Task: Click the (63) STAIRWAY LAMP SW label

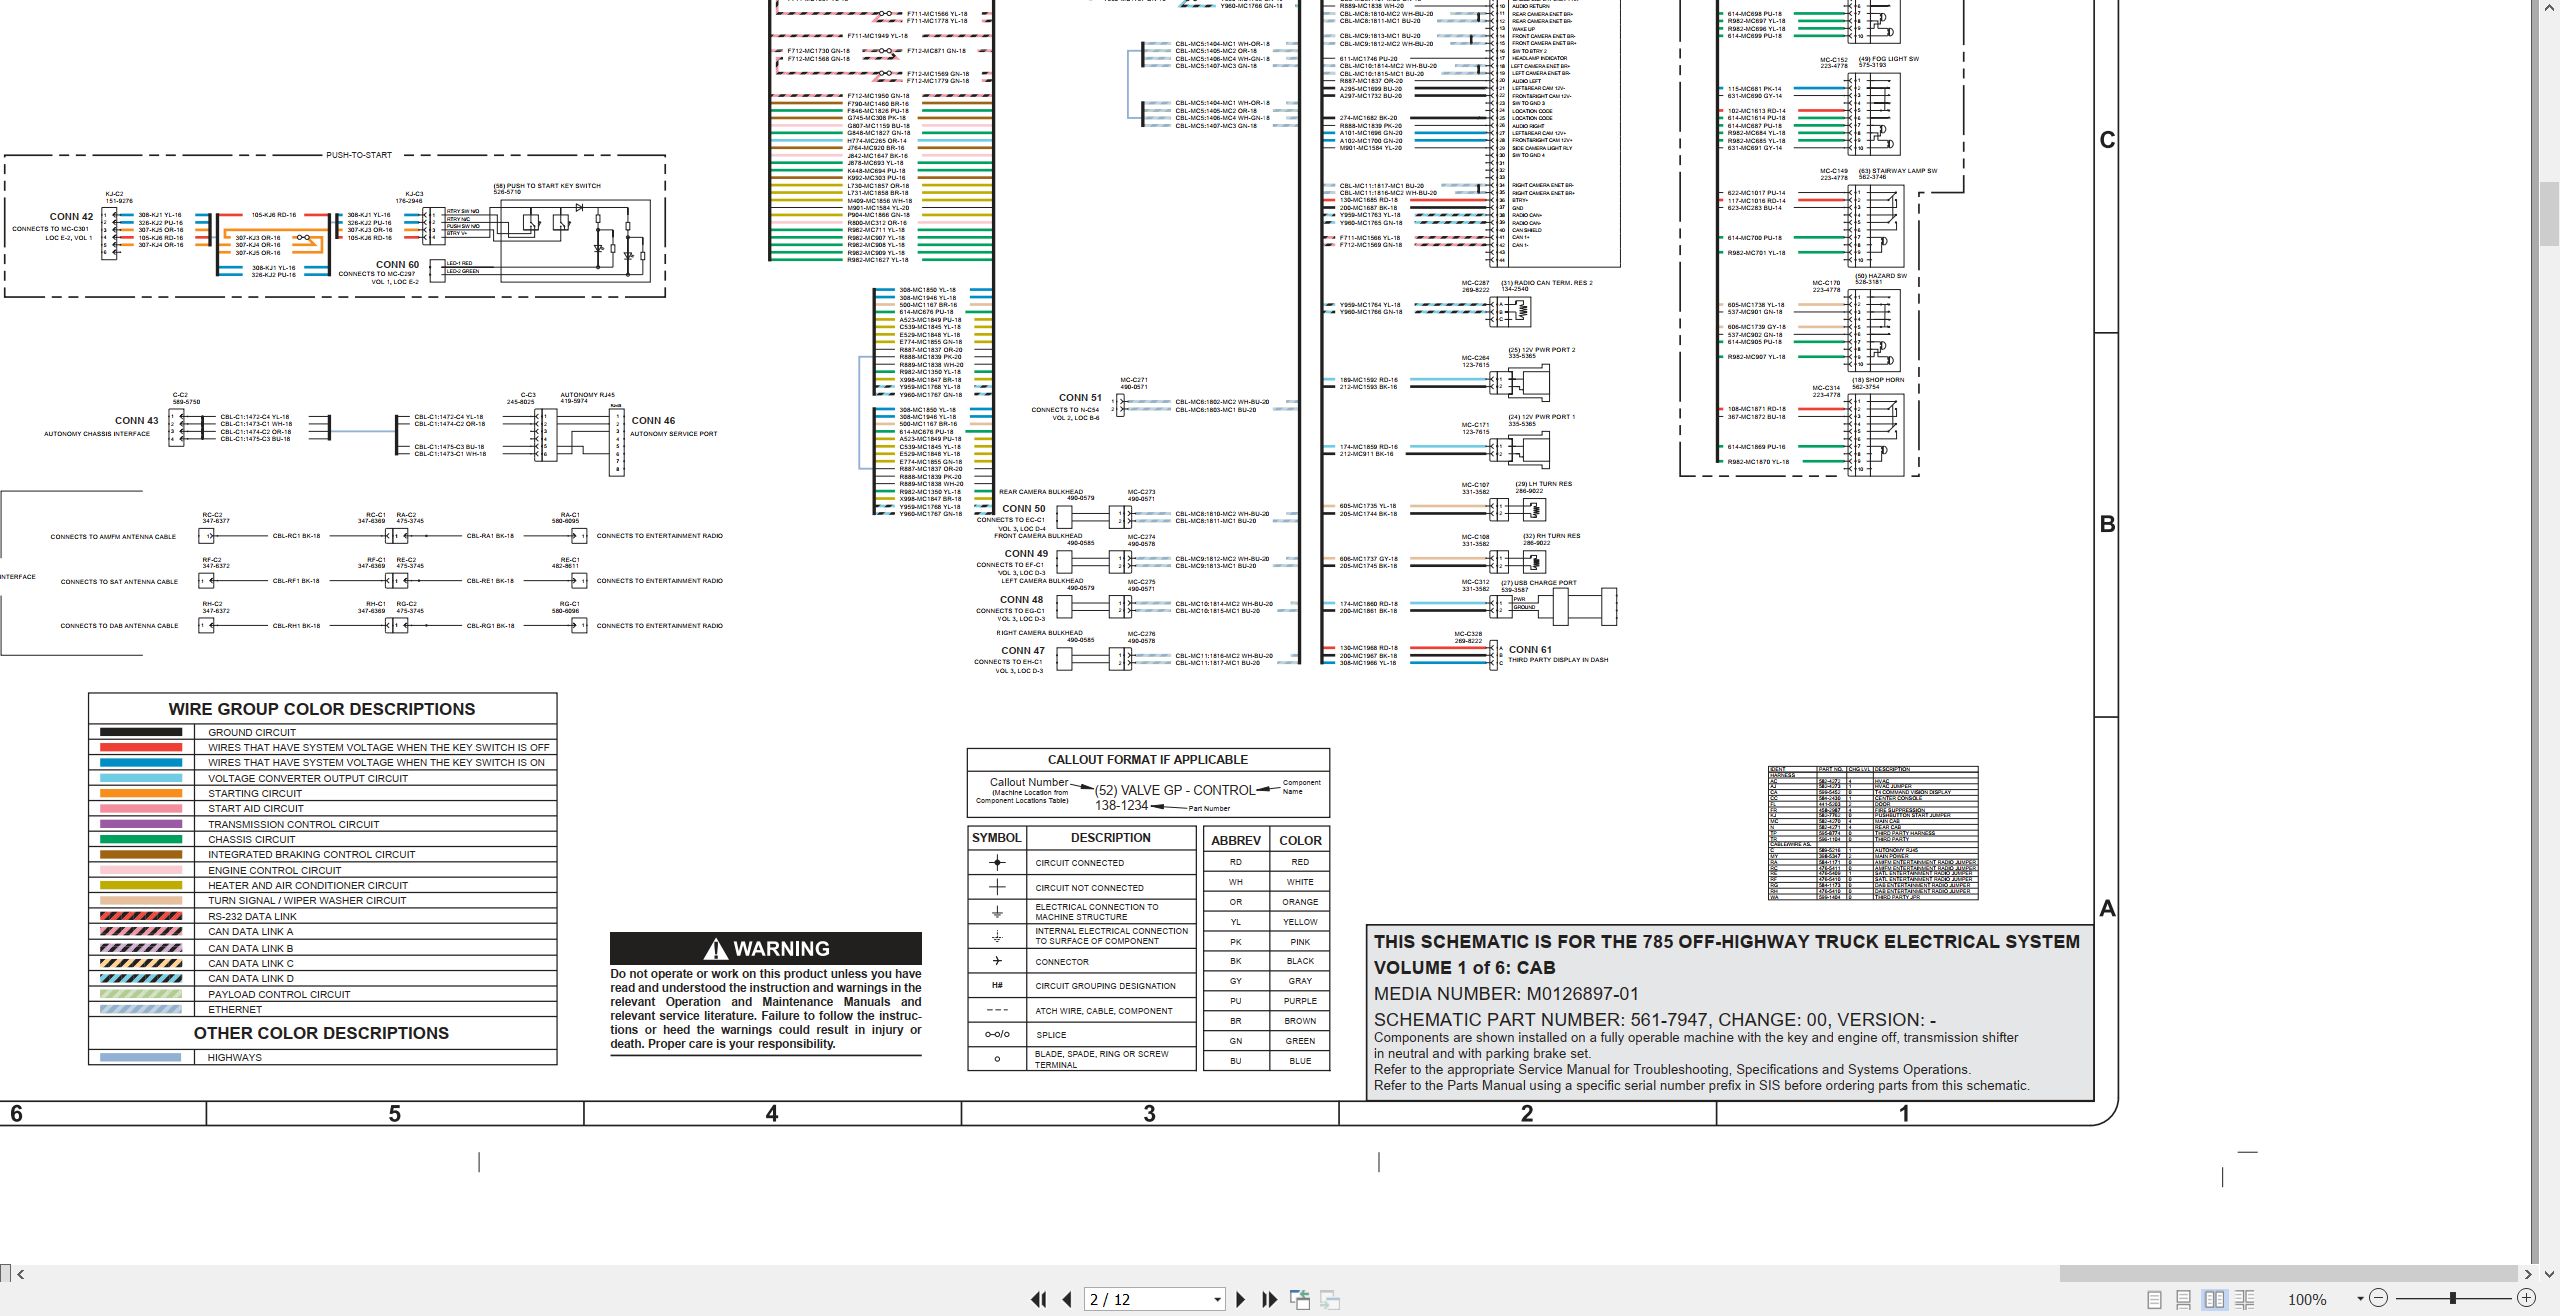Action: click(x=1897, y=171)
